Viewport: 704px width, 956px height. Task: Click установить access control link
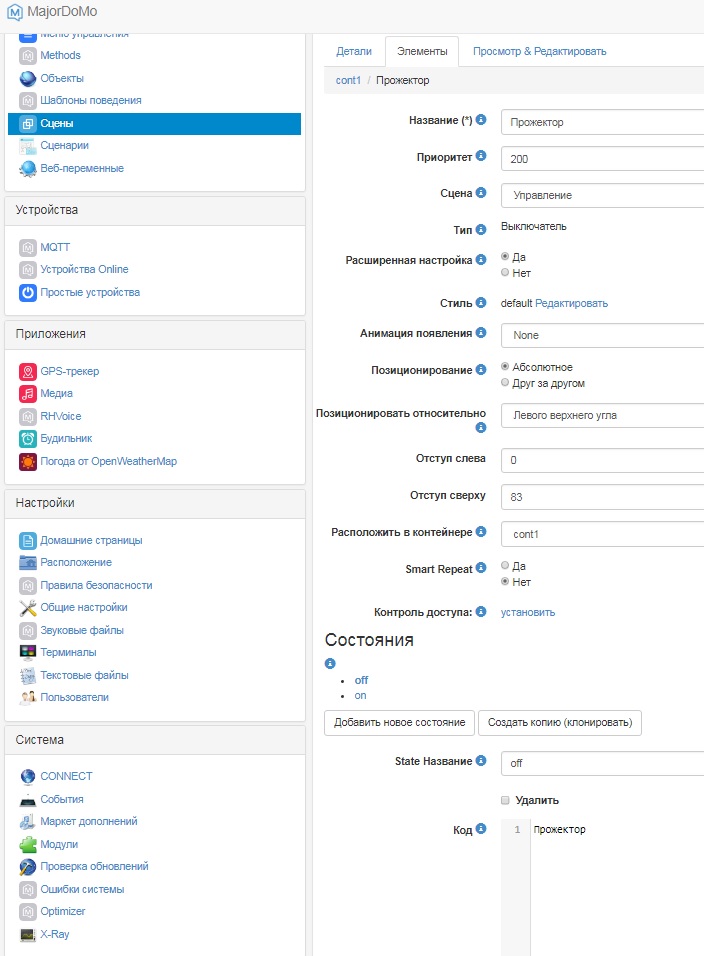pos(528,613)
